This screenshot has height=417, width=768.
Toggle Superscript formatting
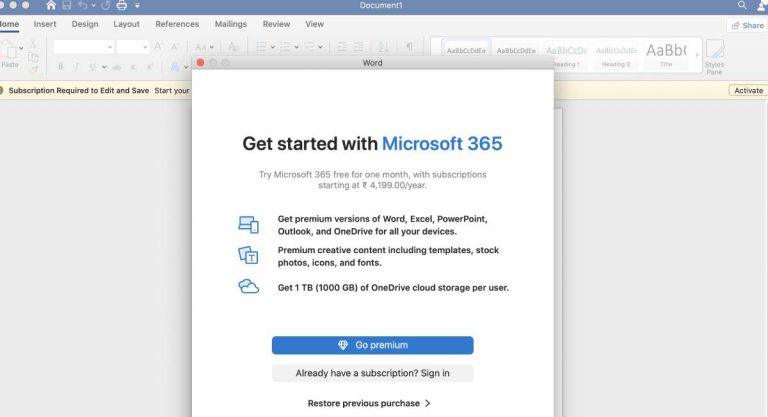click(x=150, y=67)
